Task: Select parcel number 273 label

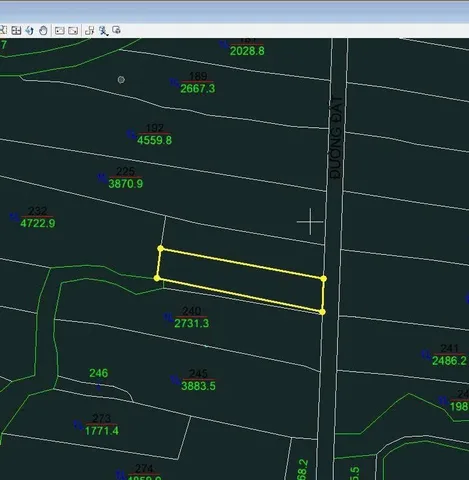Action: coord(101,418)
